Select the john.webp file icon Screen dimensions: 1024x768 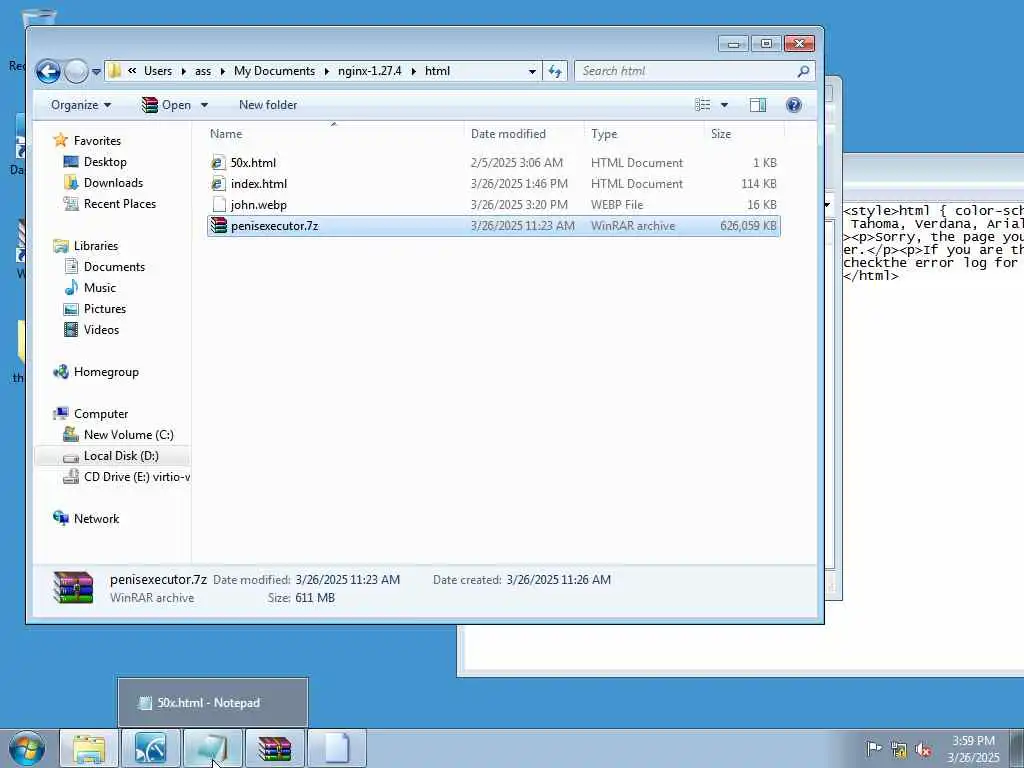(219, 204)
